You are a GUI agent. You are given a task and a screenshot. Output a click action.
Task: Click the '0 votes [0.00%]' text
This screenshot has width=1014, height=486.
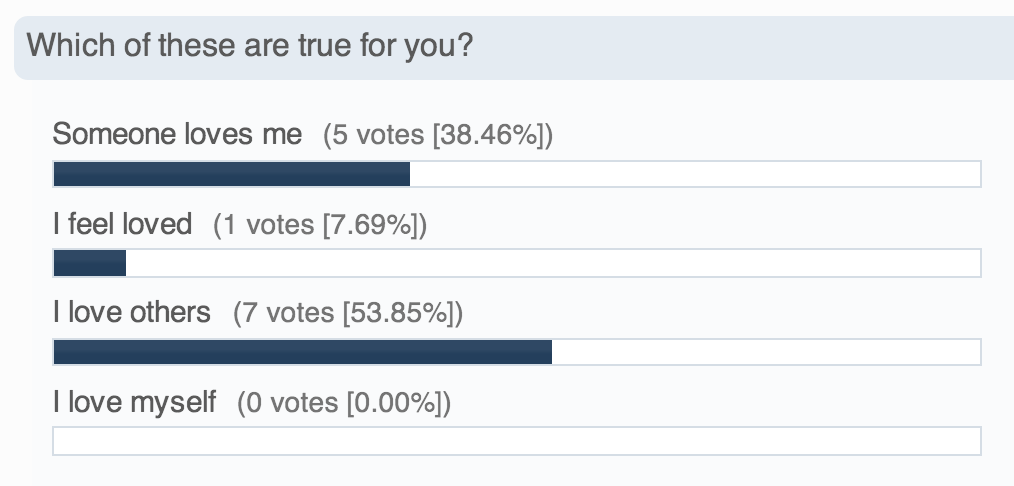click(x=344, y=403)
